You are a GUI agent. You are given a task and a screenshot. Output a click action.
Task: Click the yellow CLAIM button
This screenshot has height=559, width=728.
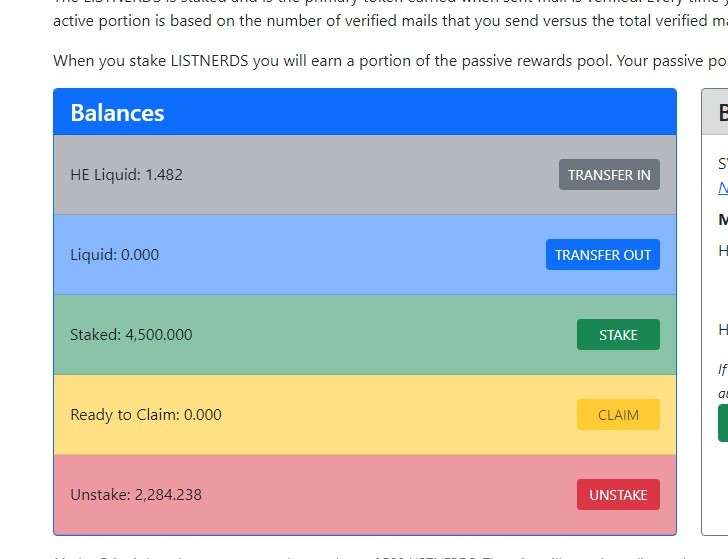point(618,414)
